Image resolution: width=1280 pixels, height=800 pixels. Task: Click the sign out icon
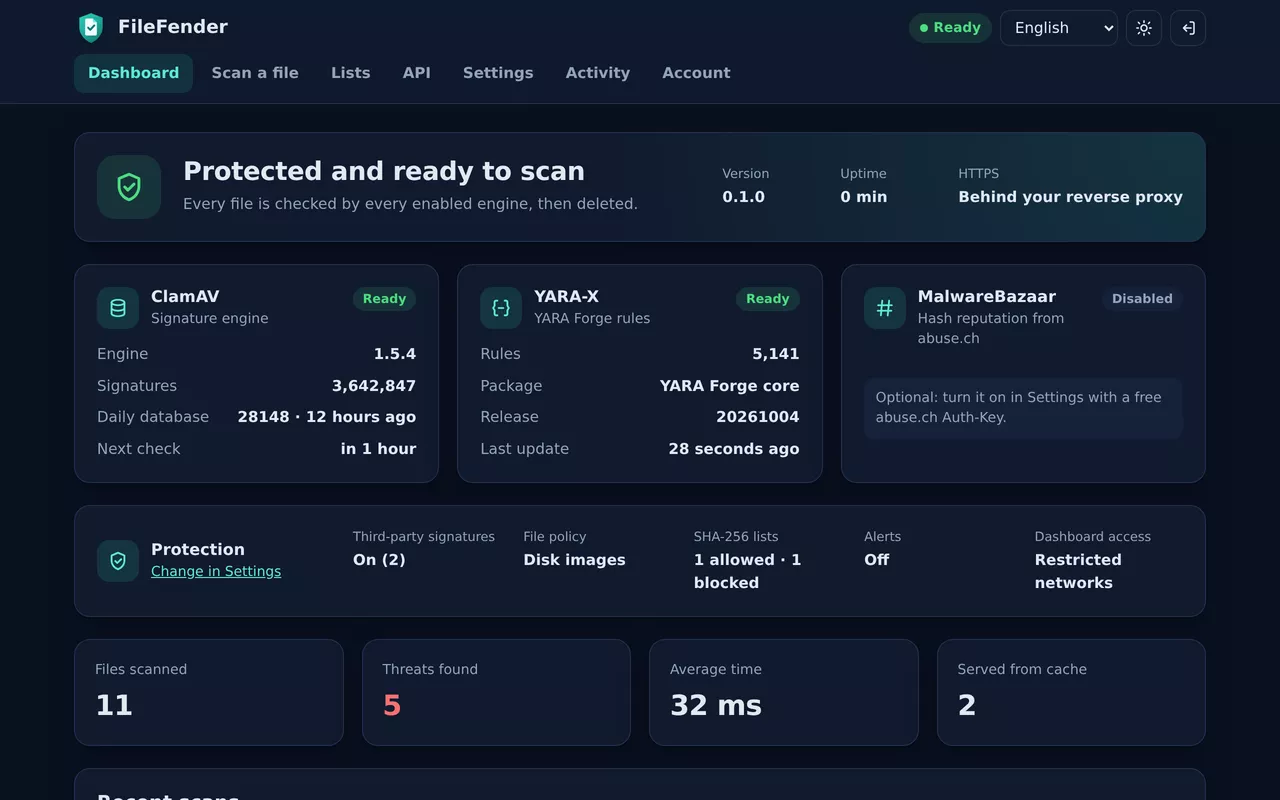(1188, 28)
